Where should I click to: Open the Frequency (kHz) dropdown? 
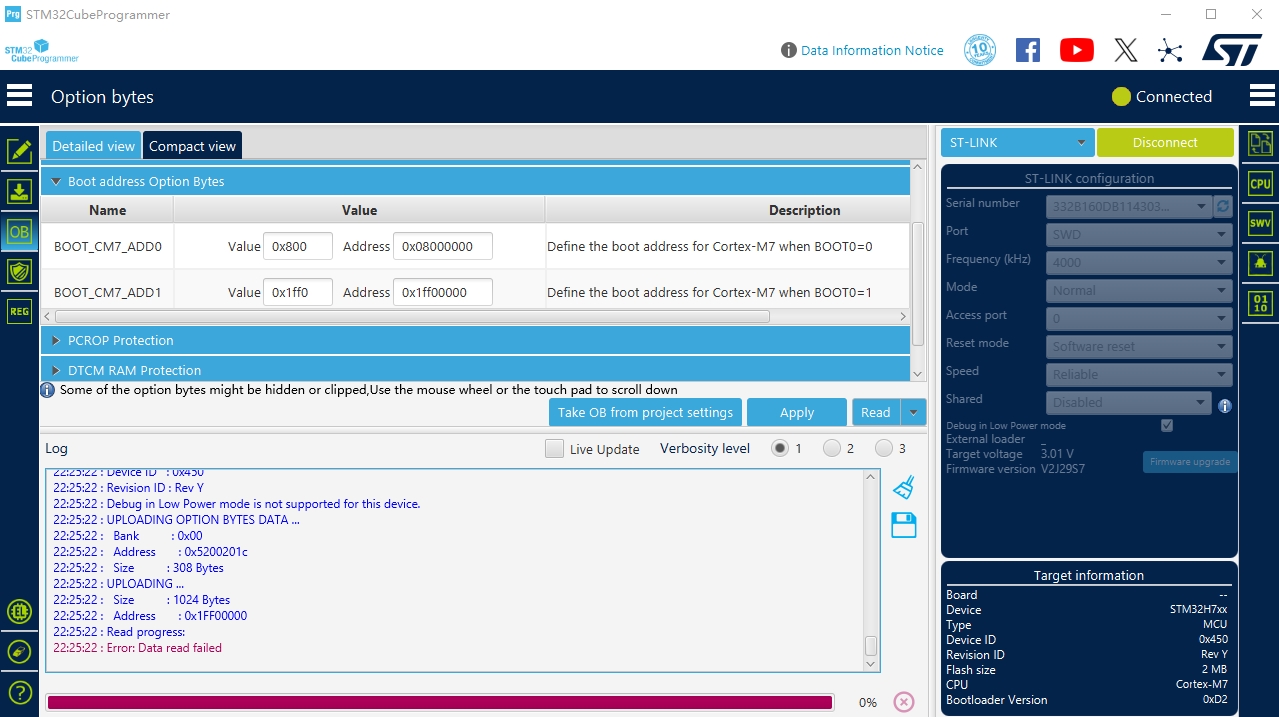pos(1139,263)
